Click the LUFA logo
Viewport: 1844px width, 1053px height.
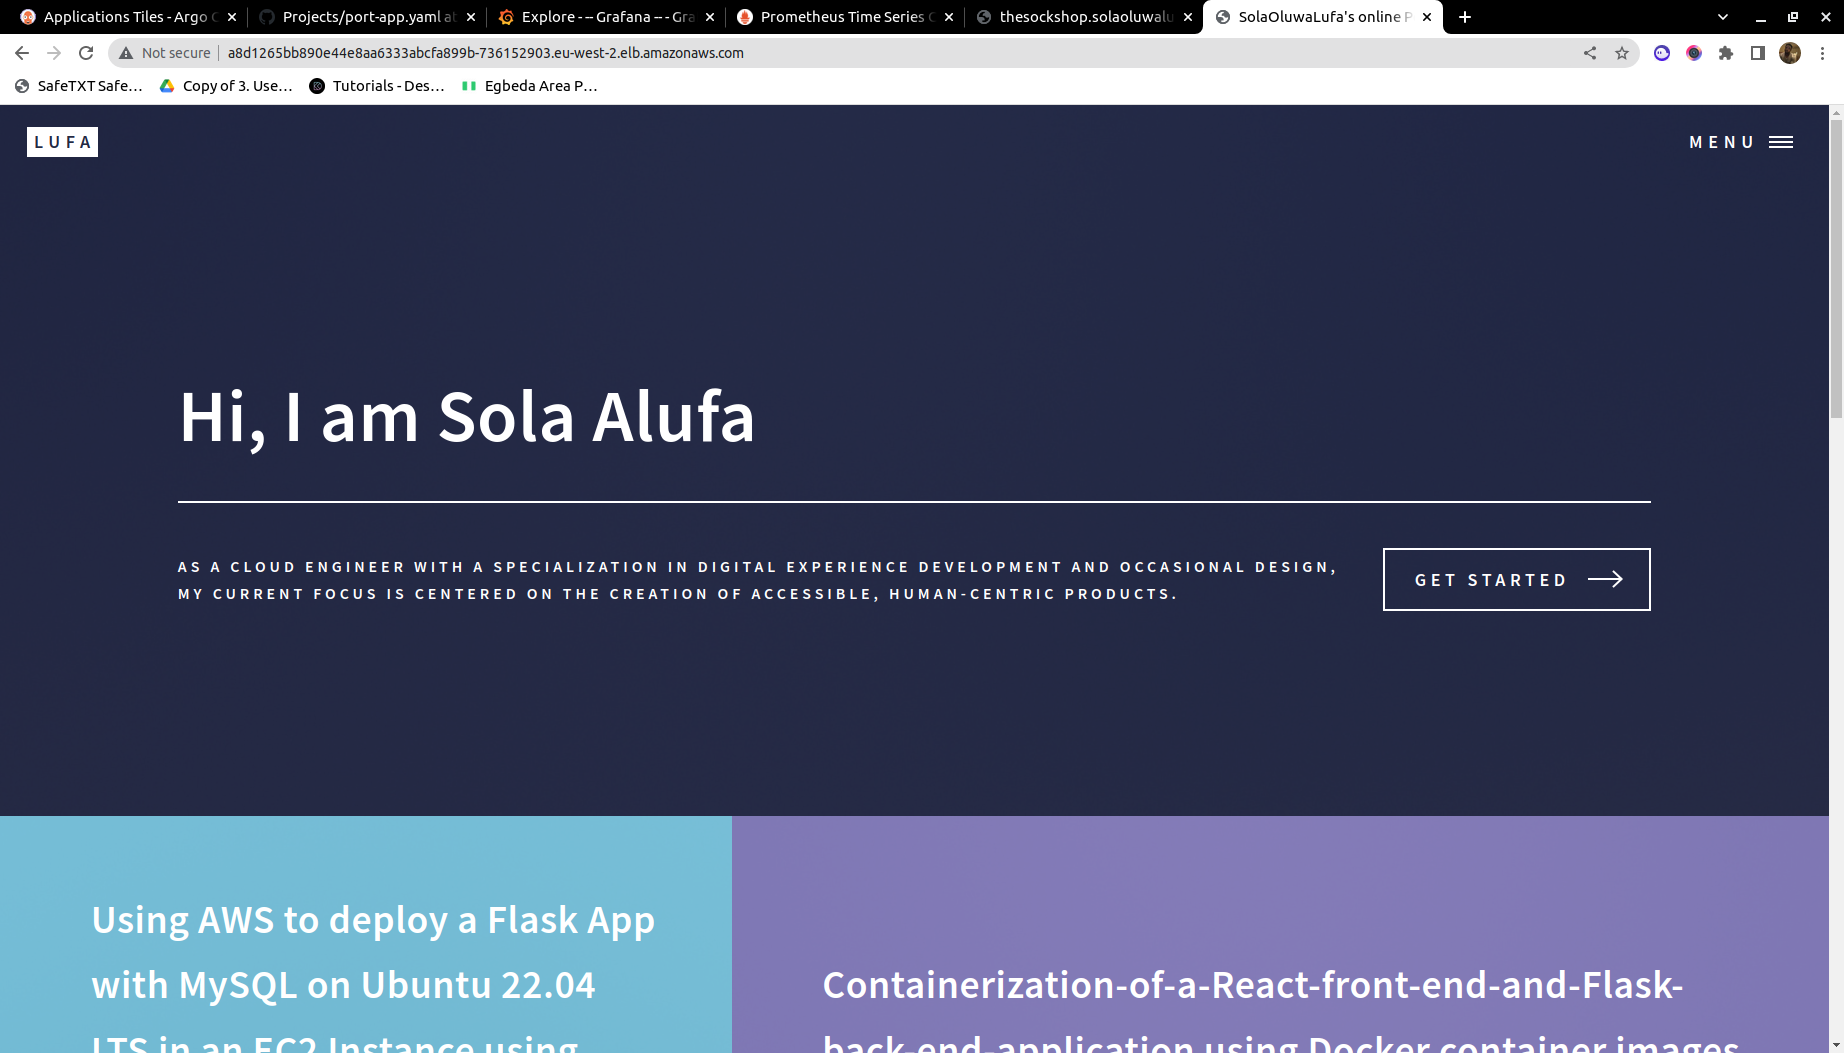point(62,142)
